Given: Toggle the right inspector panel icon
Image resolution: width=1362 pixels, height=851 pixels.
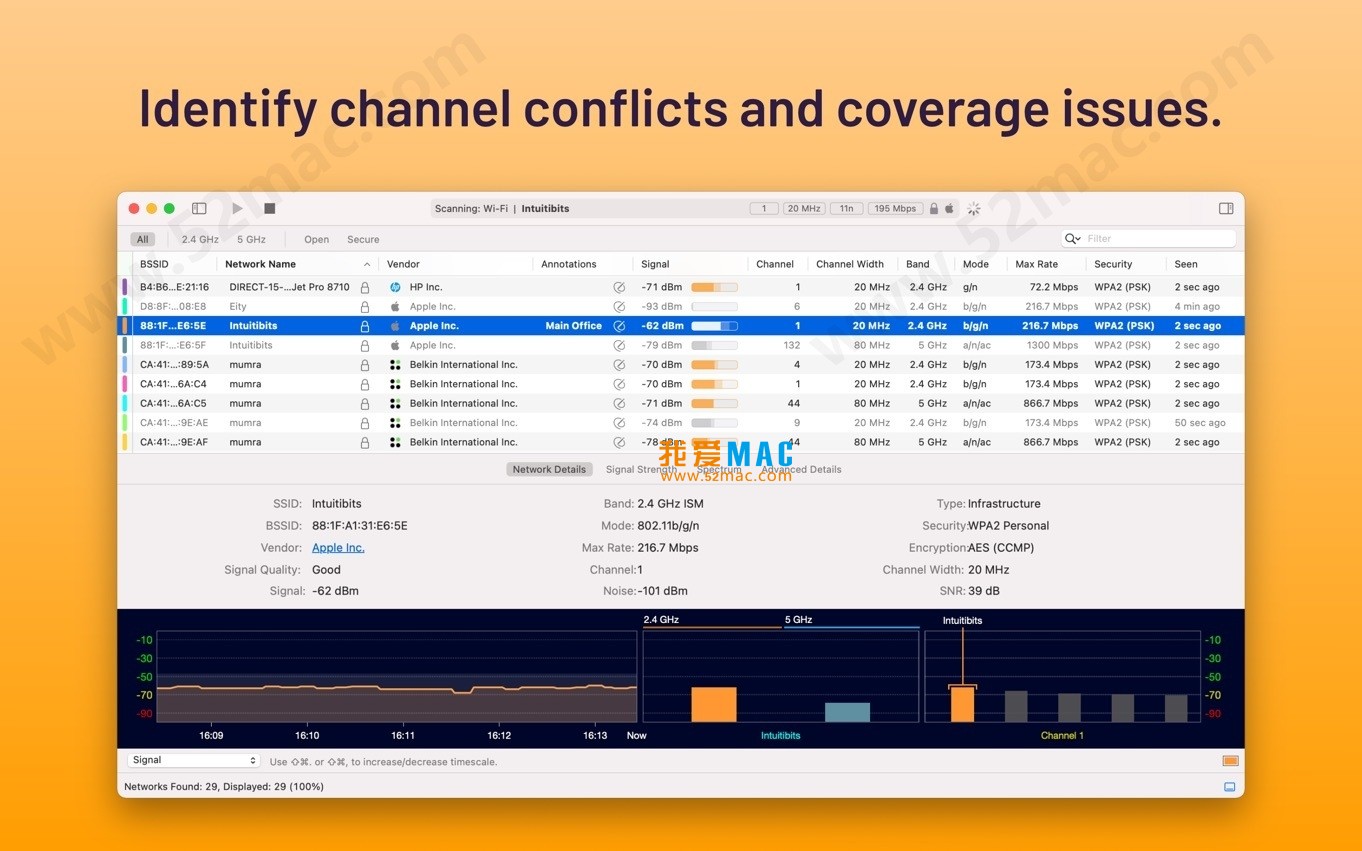Looking at the screenshot, I should (1226, 208).
